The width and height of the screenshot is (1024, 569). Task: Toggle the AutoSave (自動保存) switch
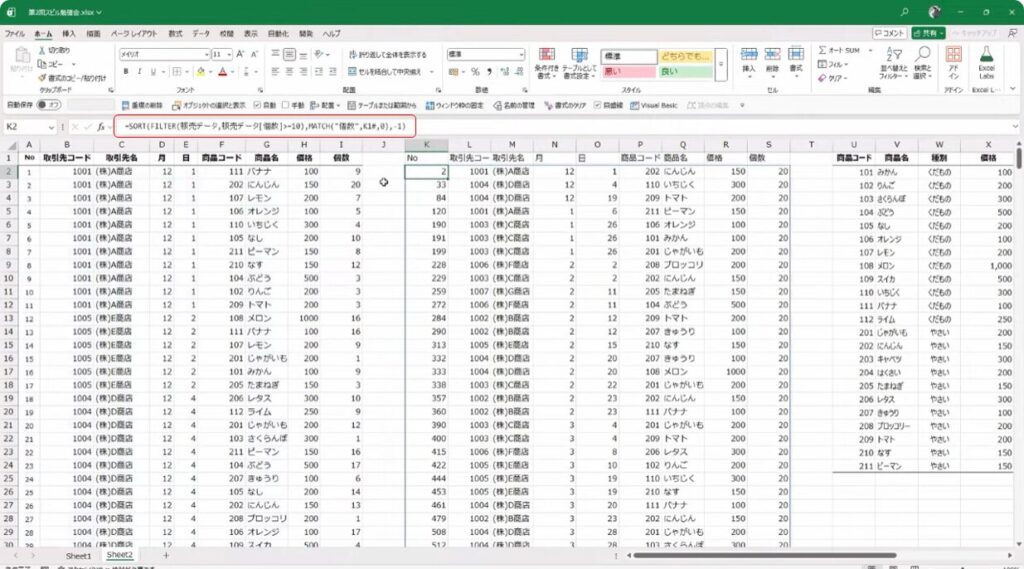[x=49, y=104]
